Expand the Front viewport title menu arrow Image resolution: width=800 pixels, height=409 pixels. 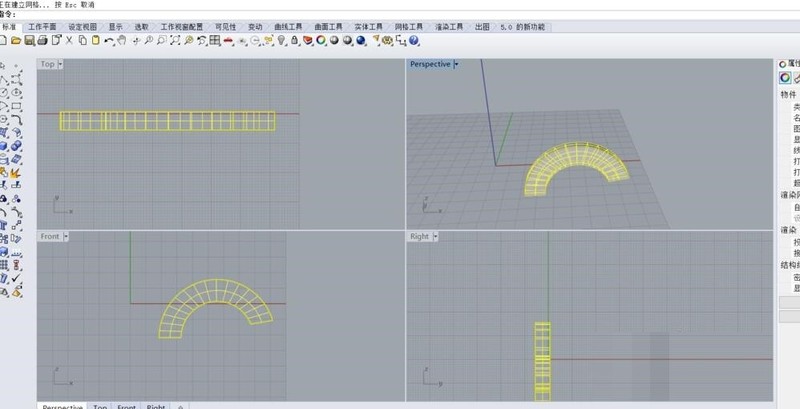[x=66, y=237]
